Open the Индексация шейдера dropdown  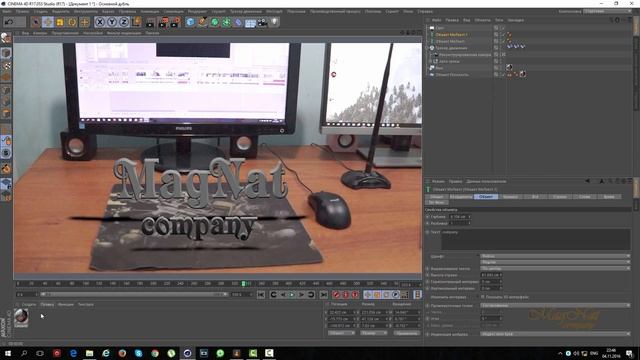pos(555,334)
